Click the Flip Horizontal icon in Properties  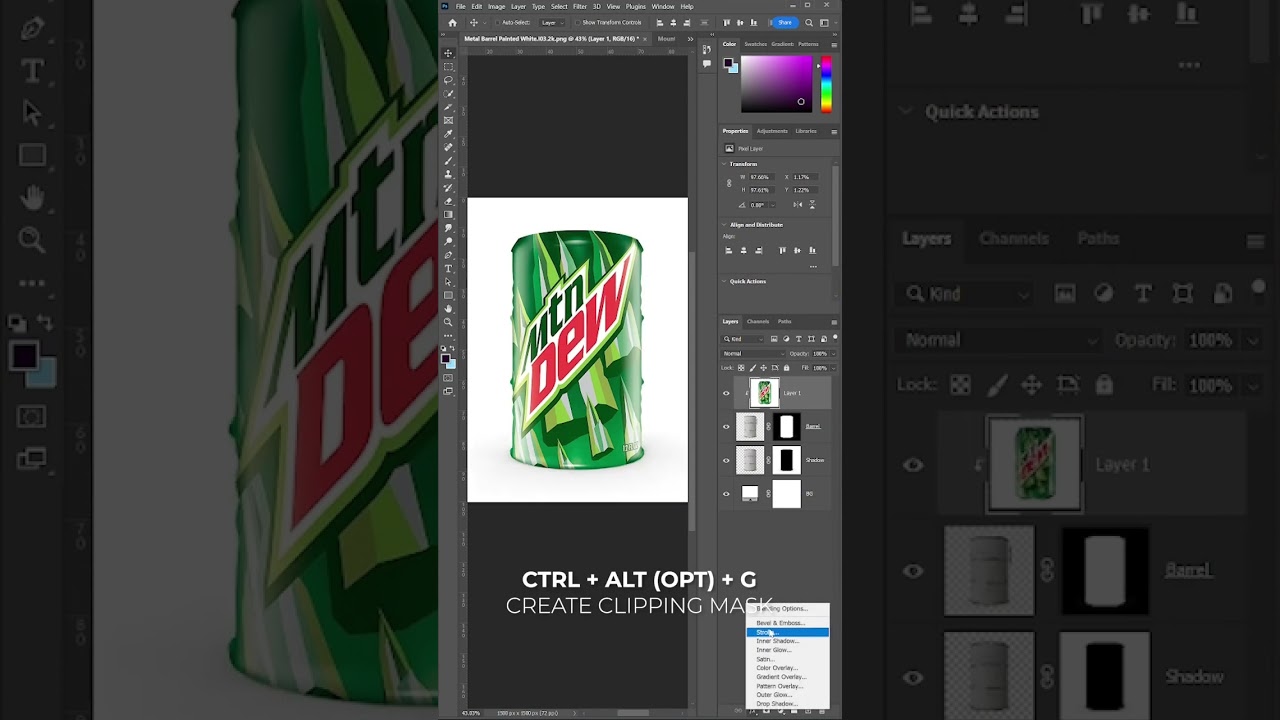(x=799, y=205)
